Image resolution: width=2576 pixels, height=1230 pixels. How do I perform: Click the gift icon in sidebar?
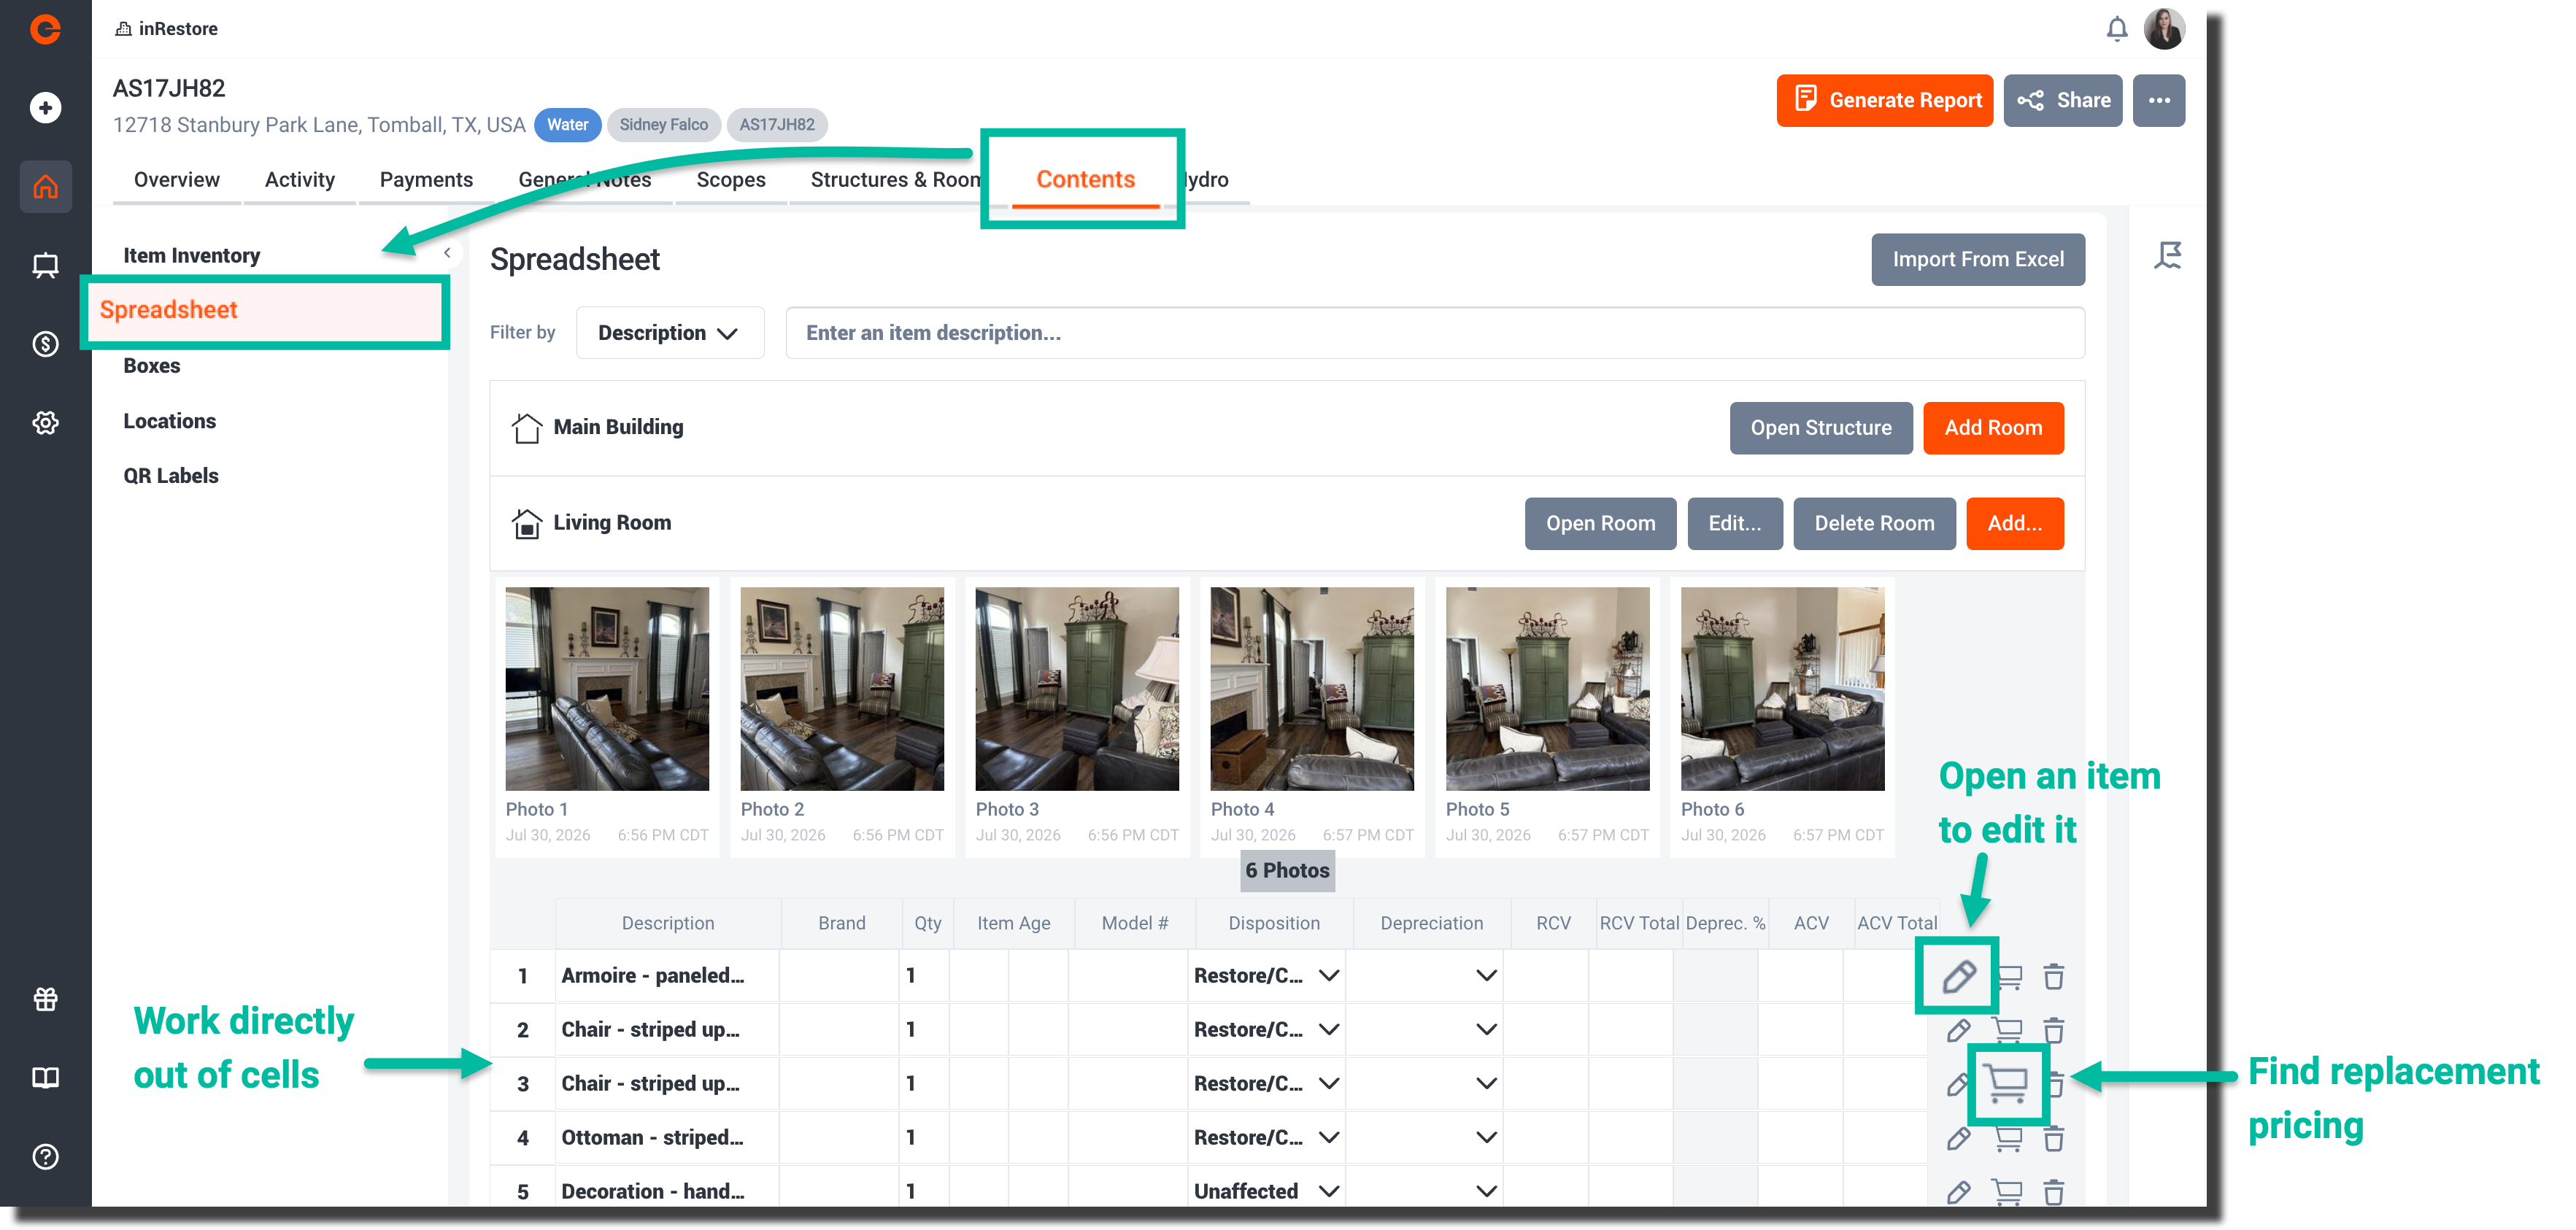tap(45, 999)
